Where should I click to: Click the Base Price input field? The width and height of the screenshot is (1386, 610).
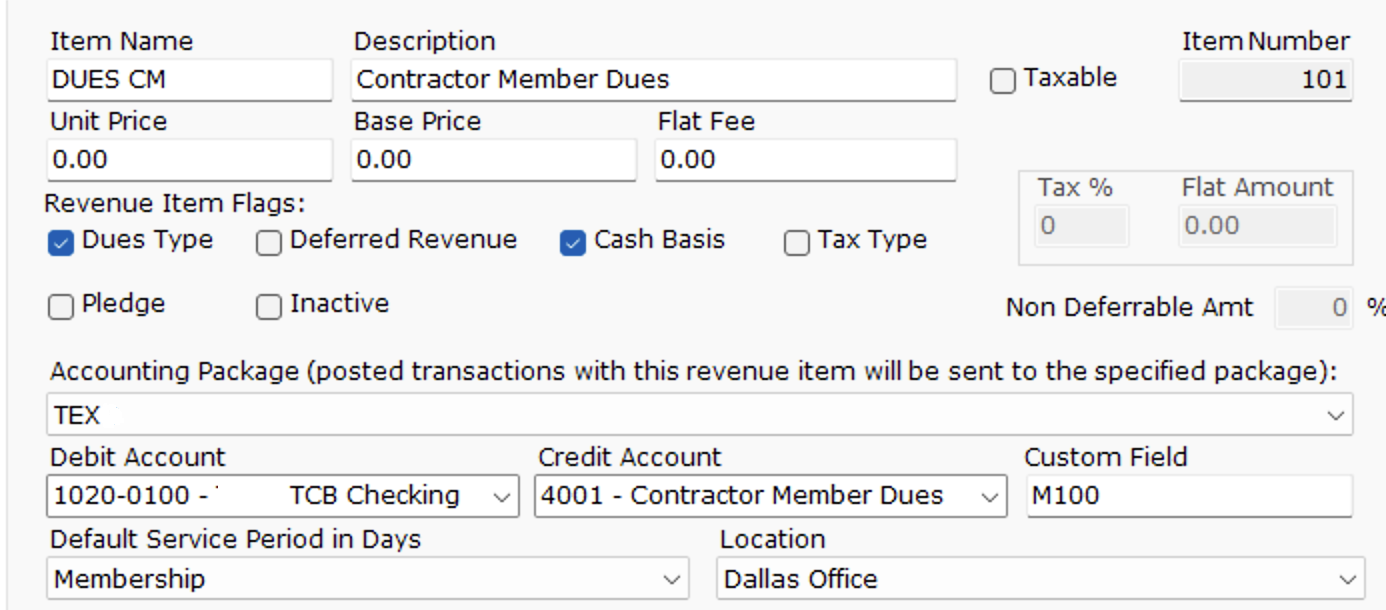493,160
